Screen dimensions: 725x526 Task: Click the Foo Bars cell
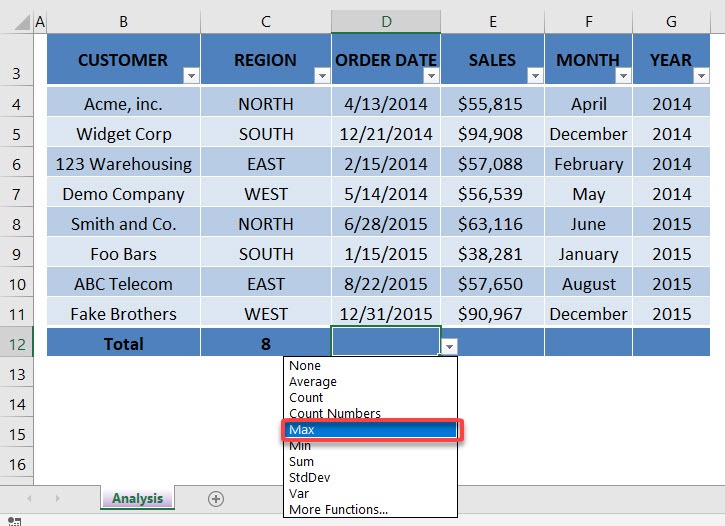point(123,254)
